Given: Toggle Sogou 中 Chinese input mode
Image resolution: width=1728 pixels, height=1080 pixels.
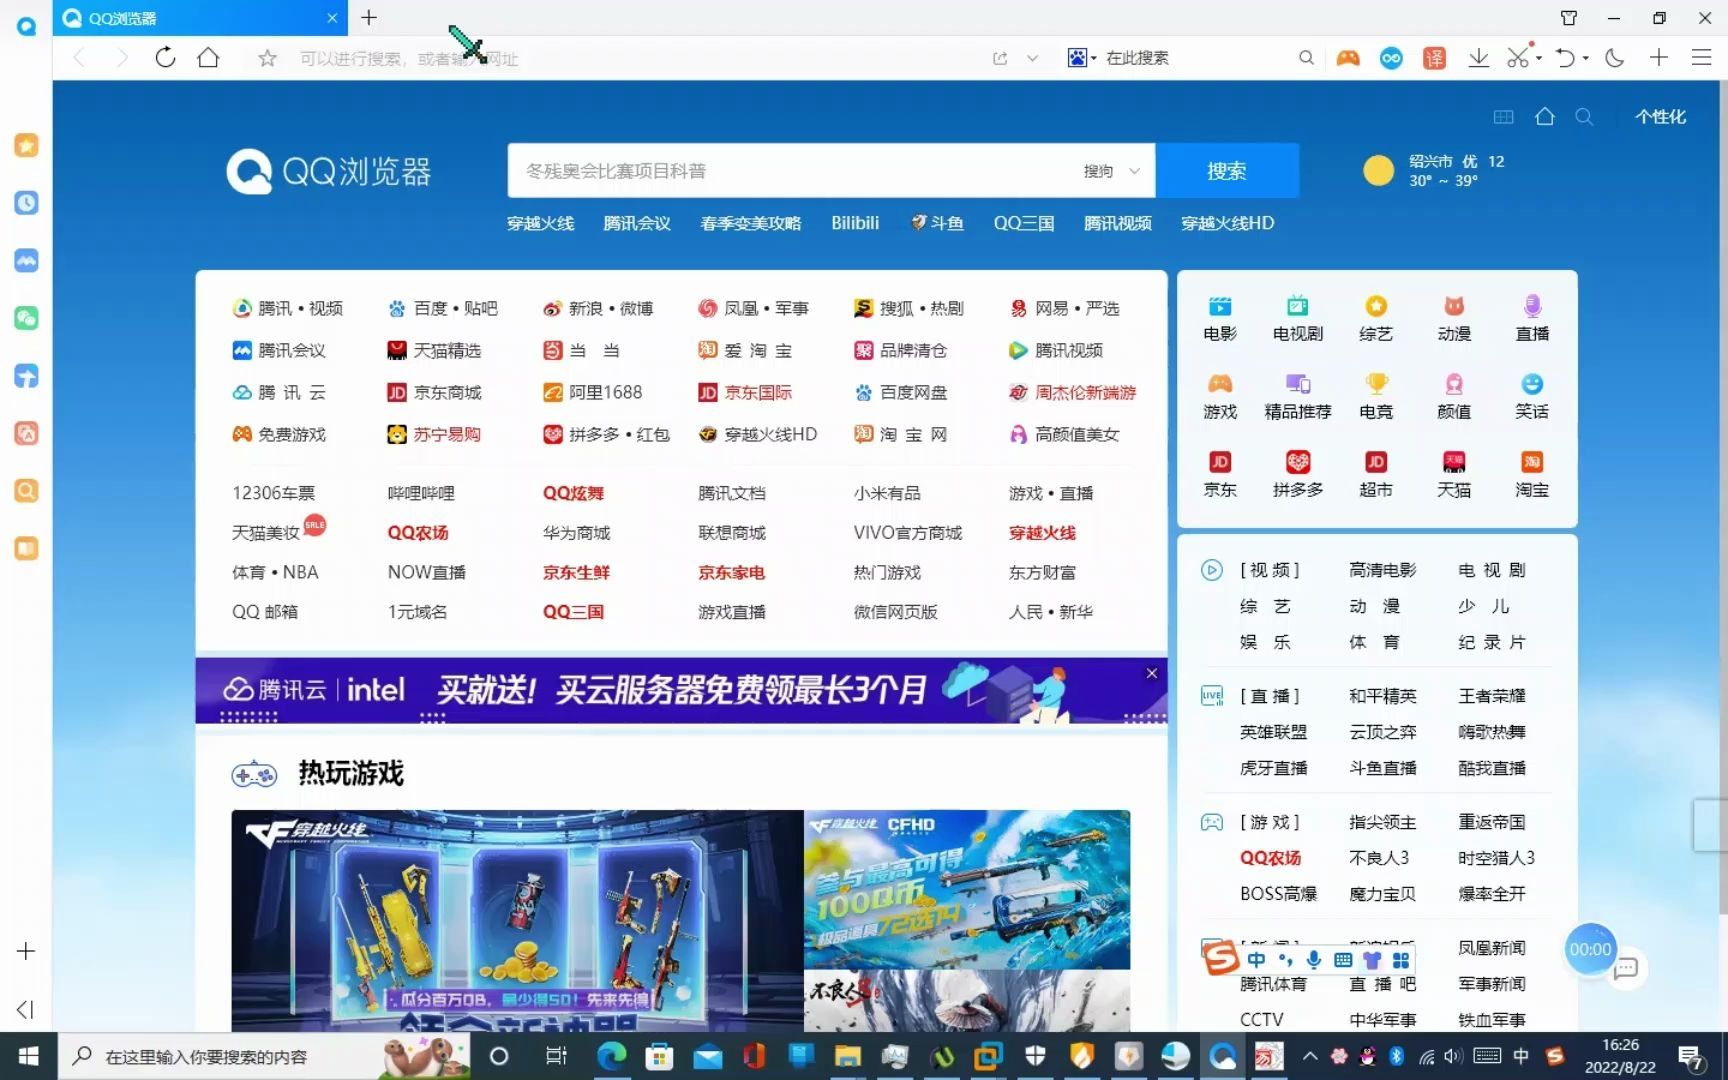Looking at the screenshot, I should pos(1256,959).
